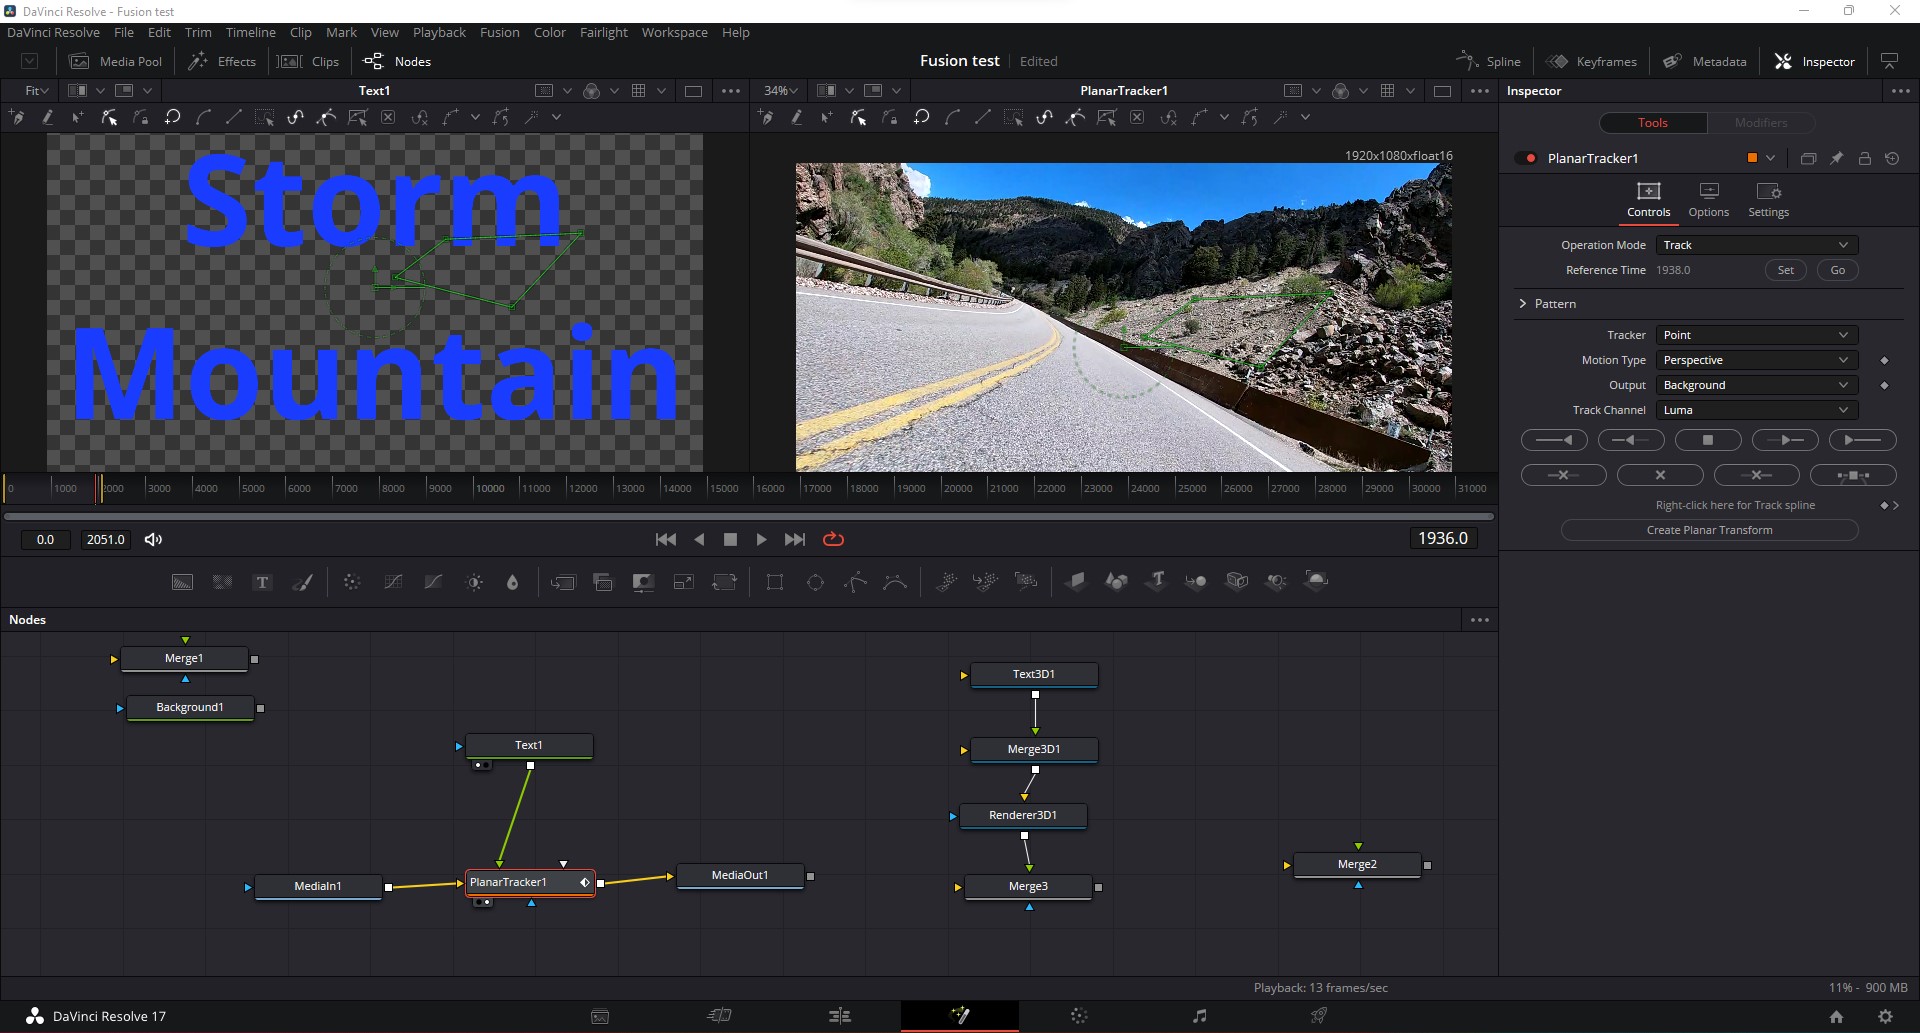The image size is (1920, 1033).
Task: Click Create Planar Transform button
Action: [1709, 530]
